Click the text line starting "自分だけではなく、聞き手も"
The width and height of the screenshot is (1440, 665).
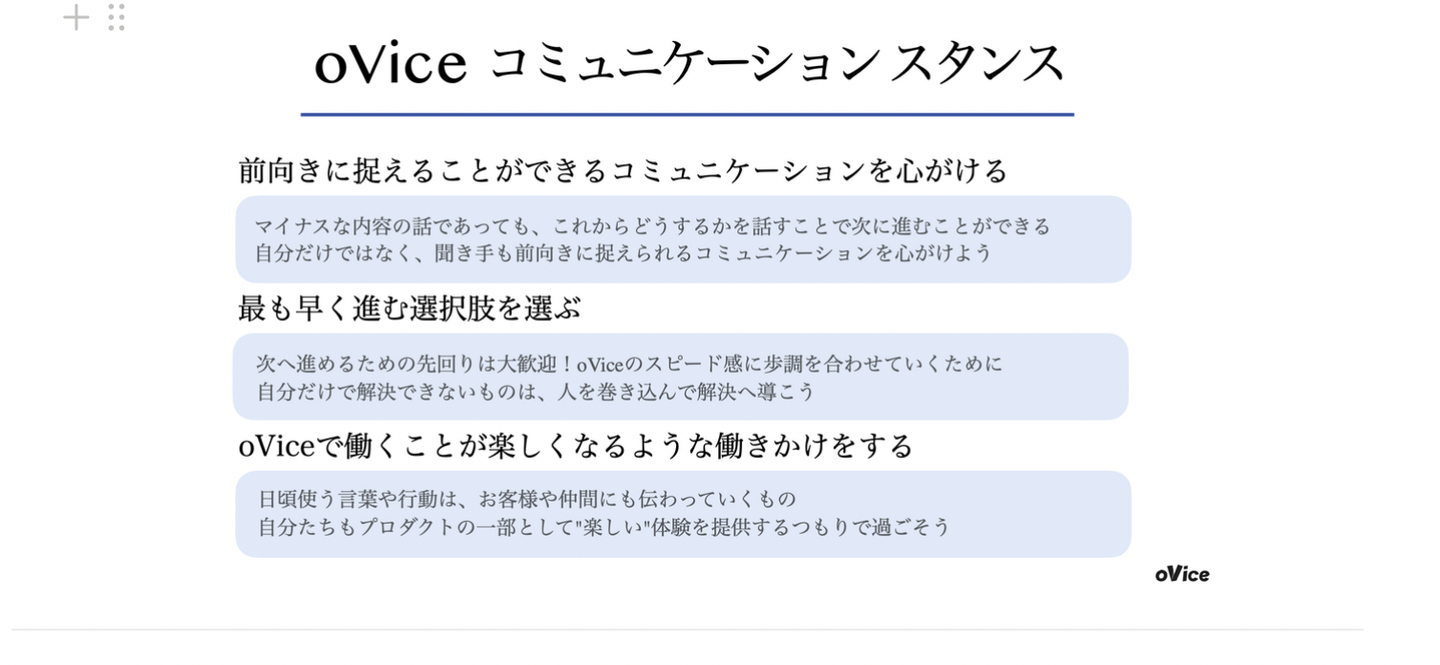click(x=623, y=253)
